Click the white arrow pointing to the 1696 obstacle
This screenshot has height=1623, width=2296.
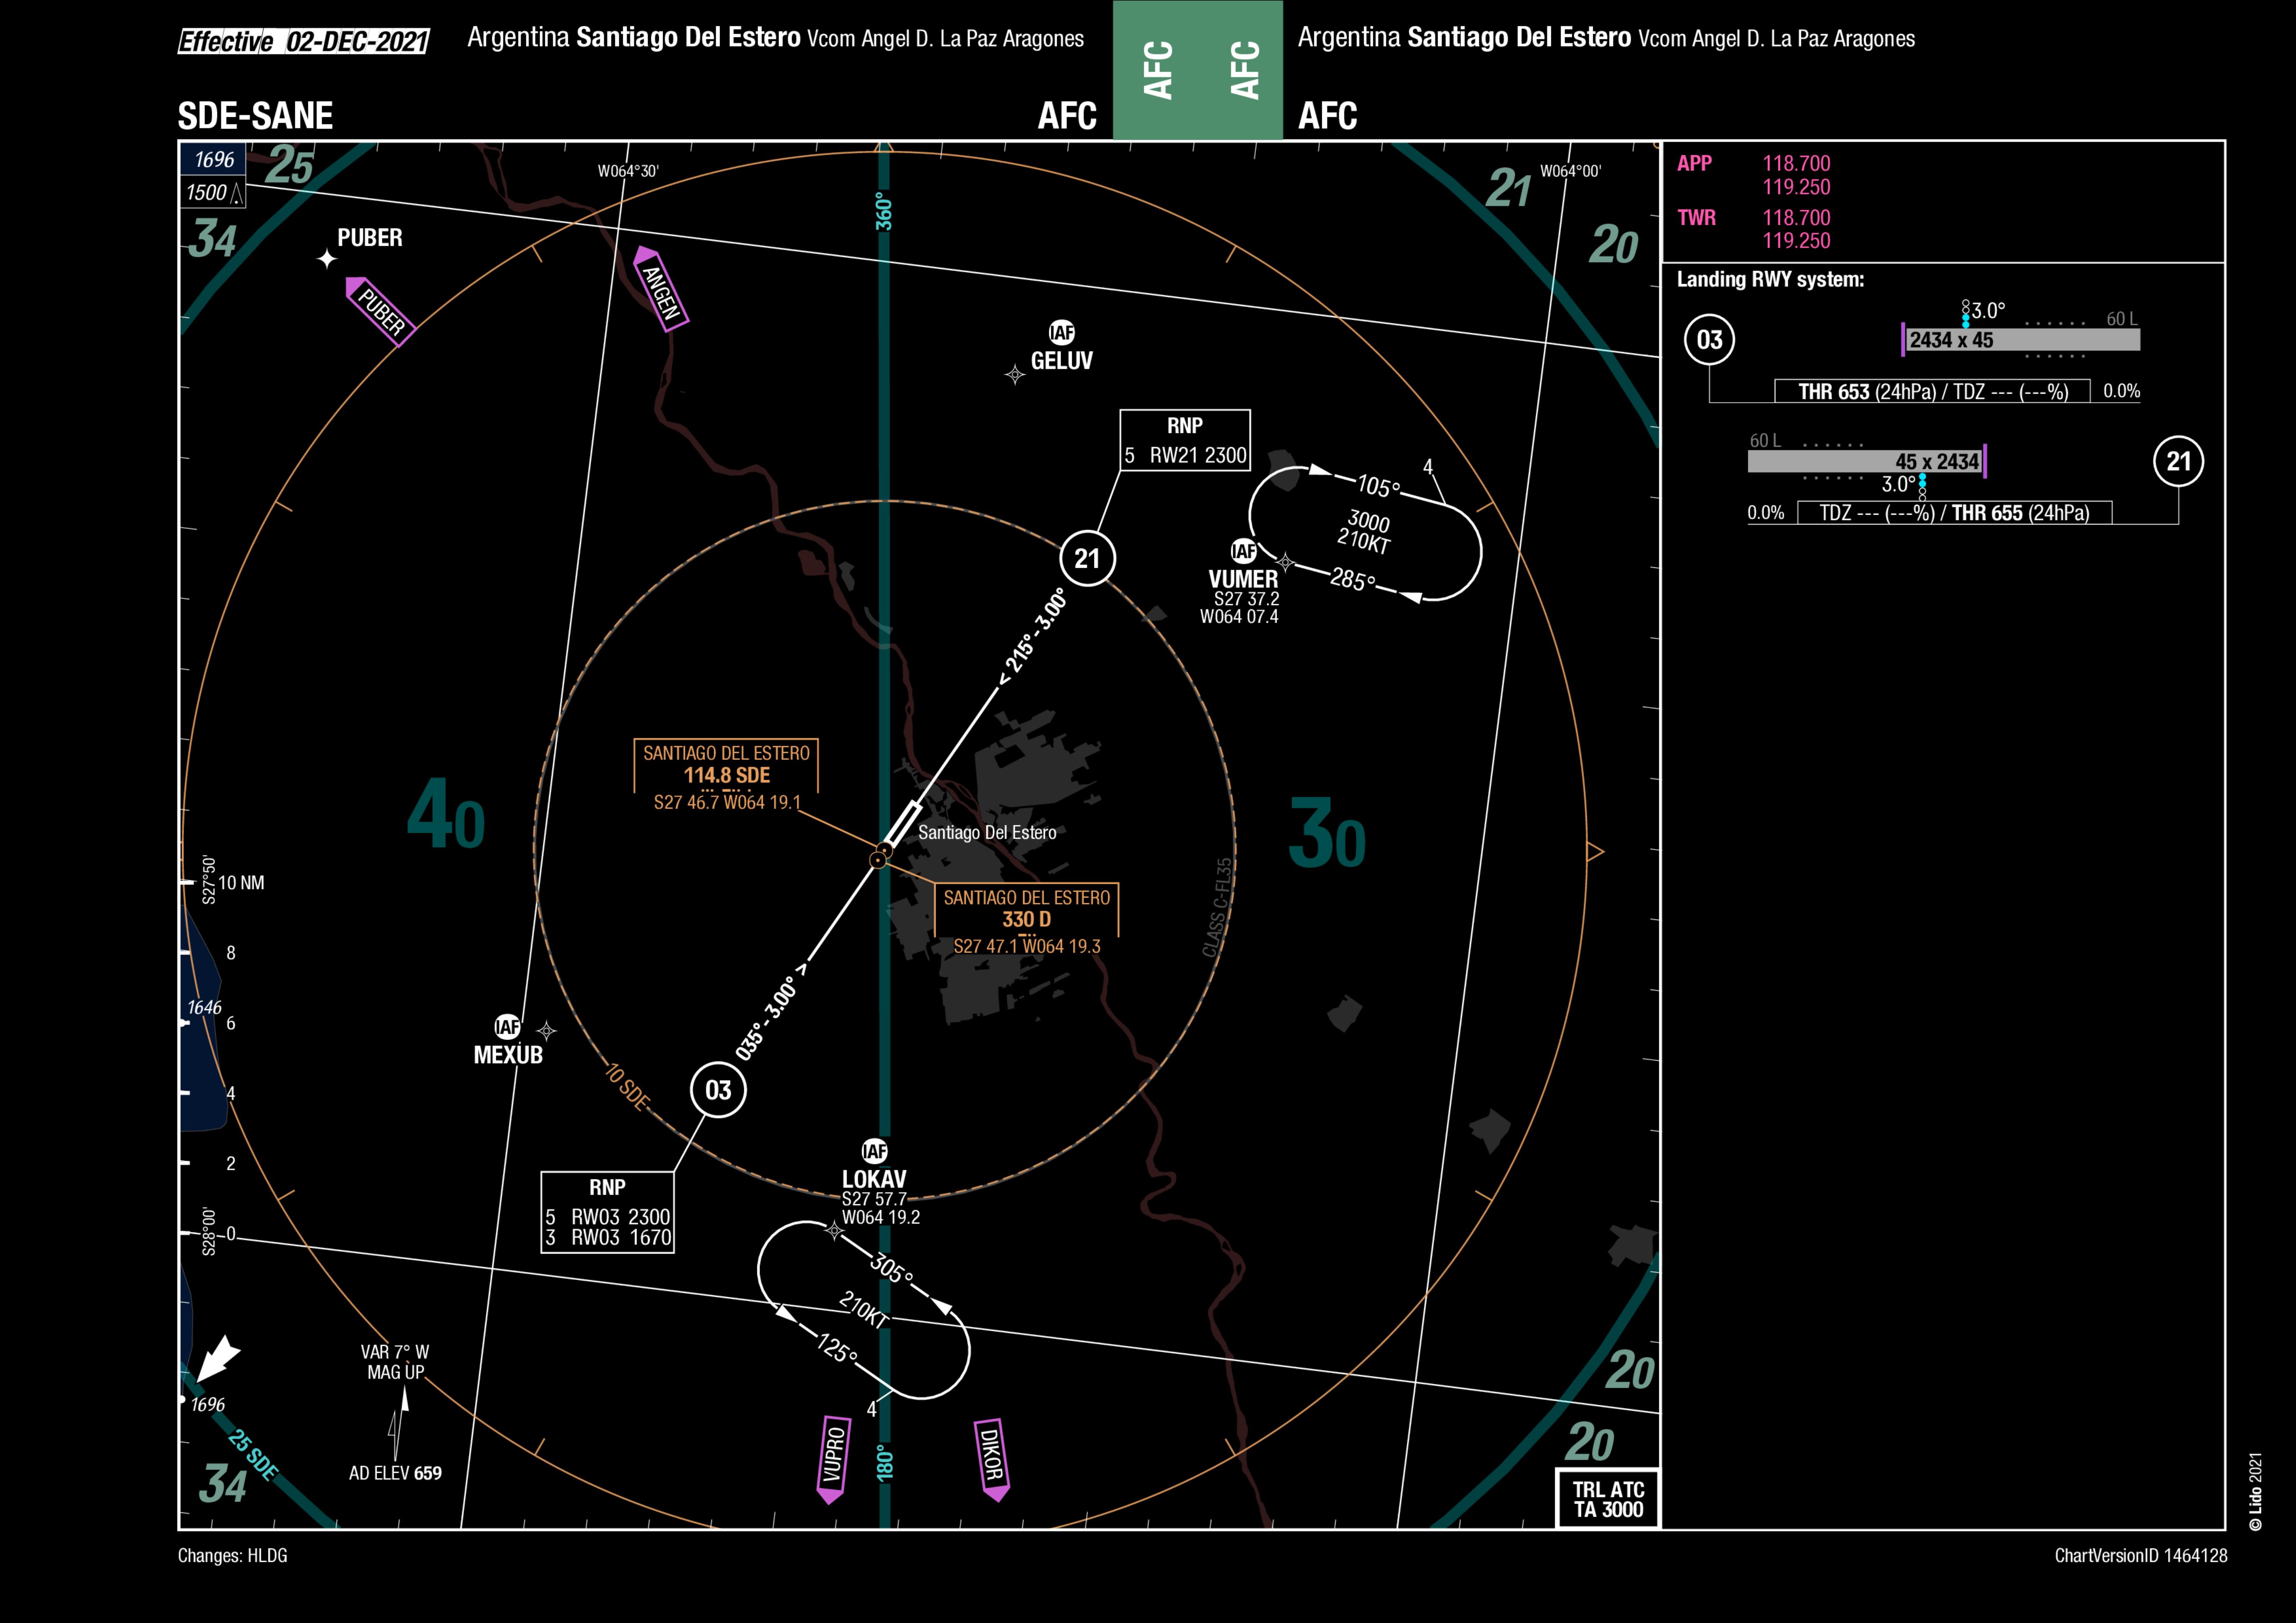click(218, 1359)
